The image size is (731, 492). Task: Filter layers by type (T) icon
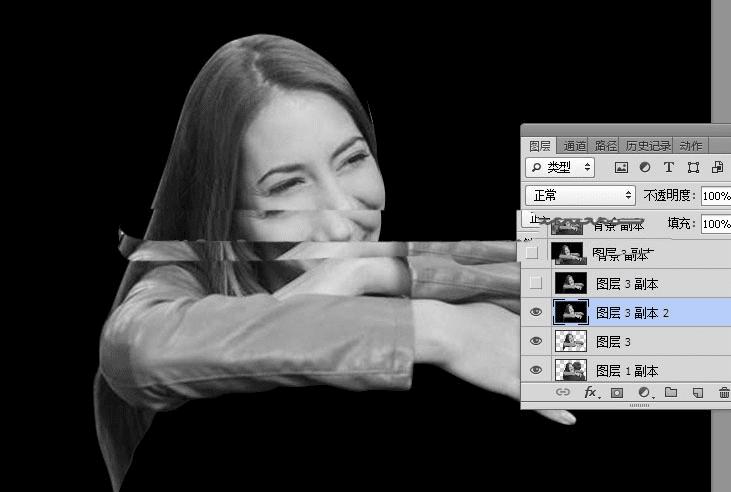click(x=669, y=167)
